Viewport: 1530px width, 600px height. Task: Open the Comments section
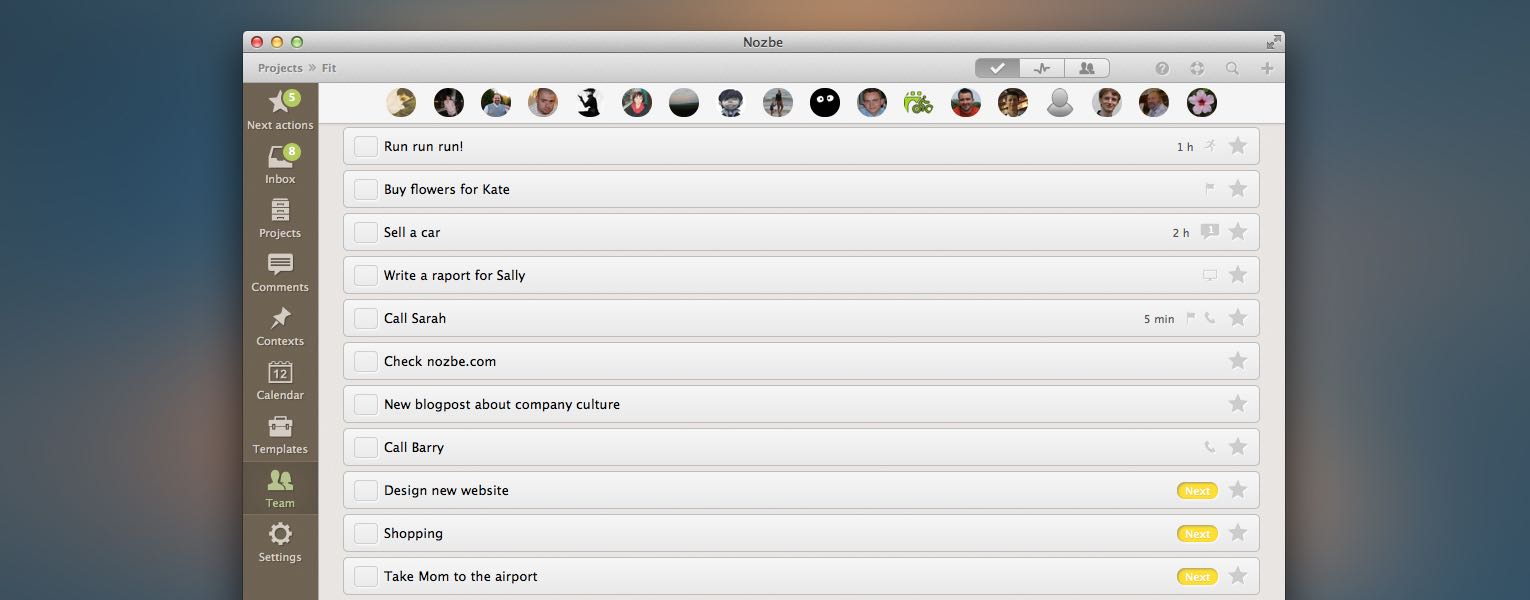click(x=280, y=273)
